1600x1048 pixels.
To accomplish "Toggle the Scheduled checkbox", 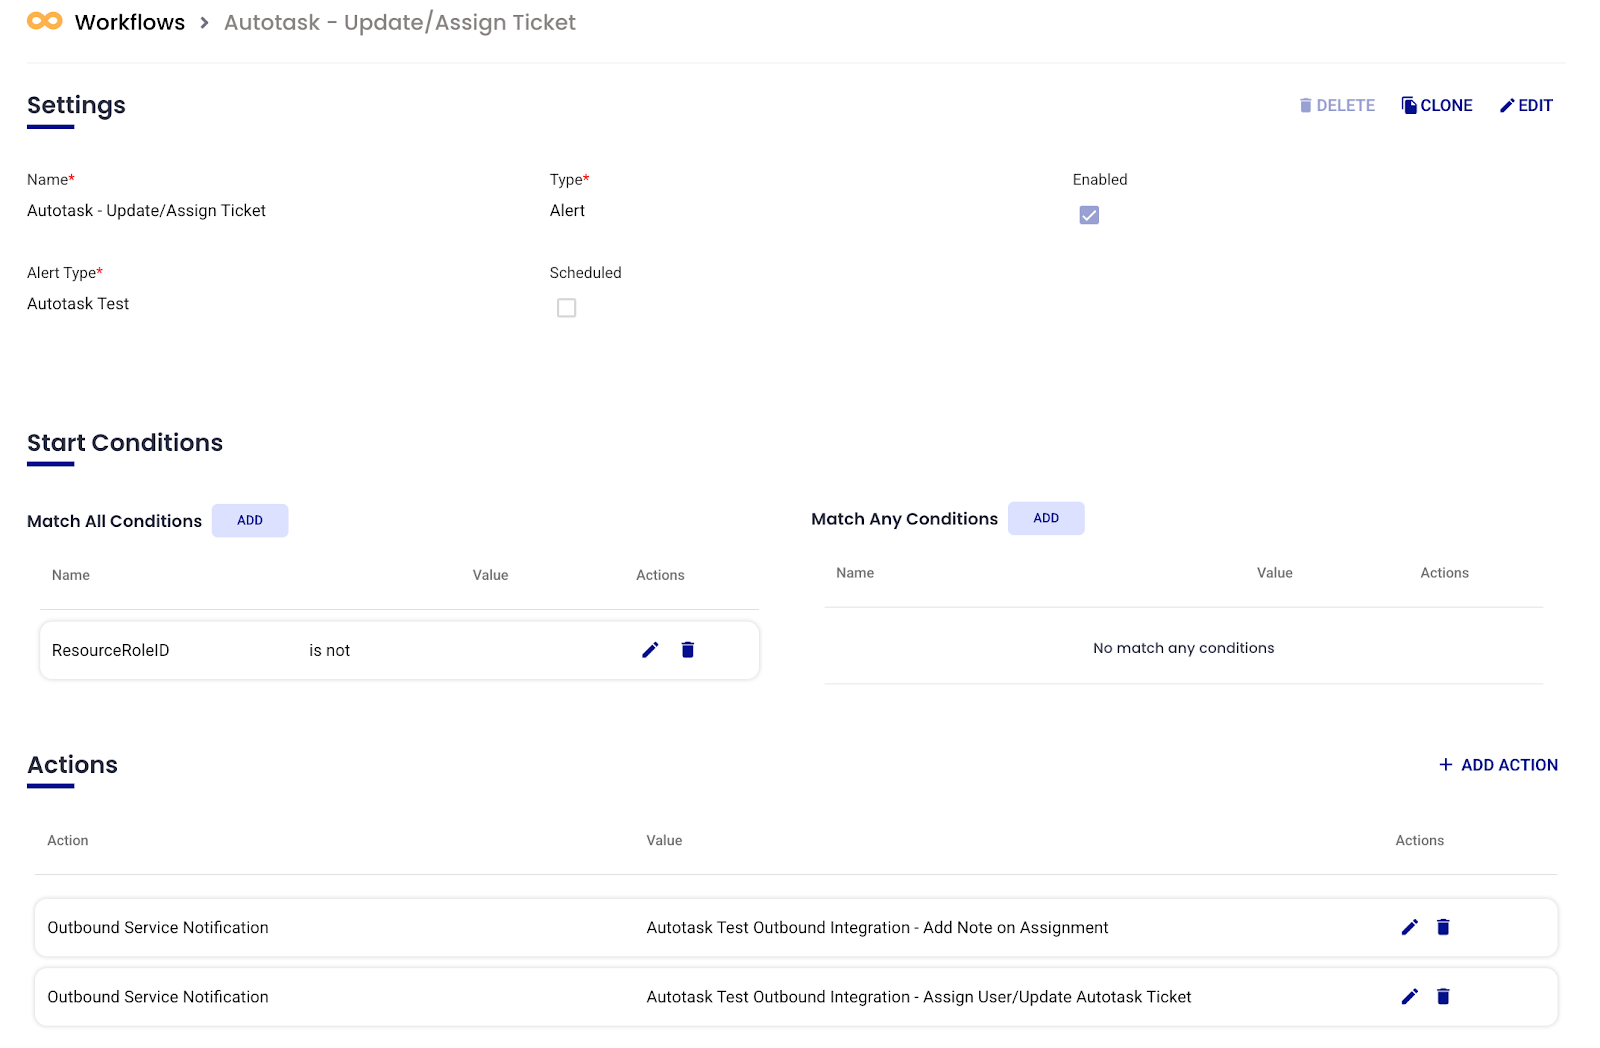I will pyautogui.click(x=566, y=308).
